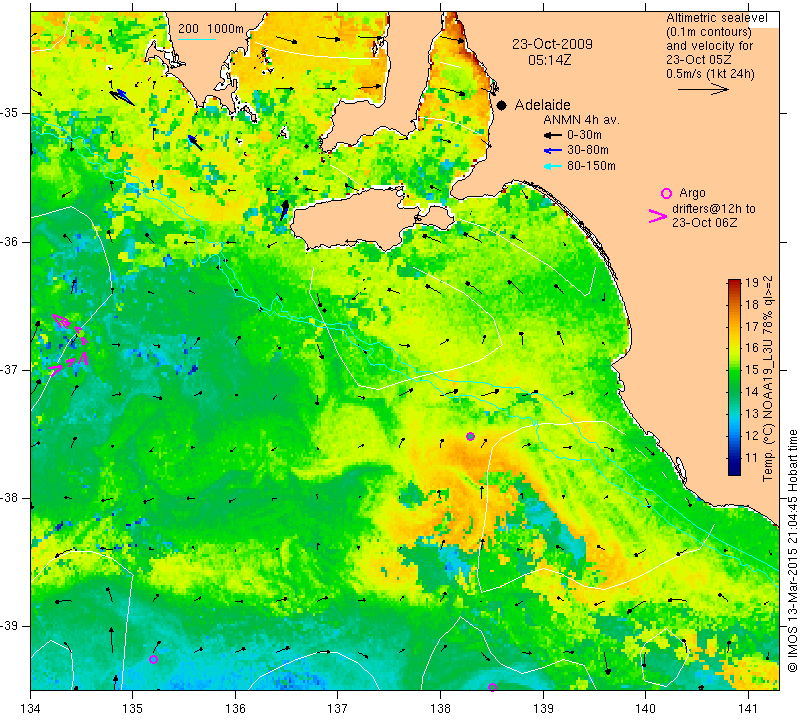The width and height of the screenshot is (800, 720).
Task: Click the 200 1000m depth label
Action: (211, 29)
